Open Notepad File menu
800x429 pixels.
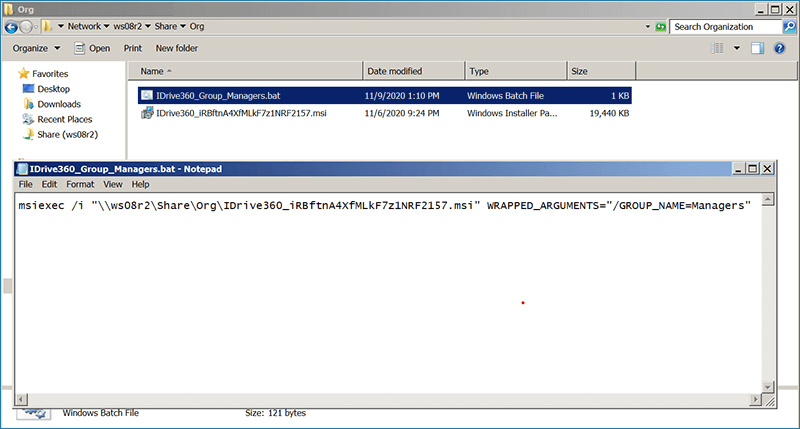[26, 184]
